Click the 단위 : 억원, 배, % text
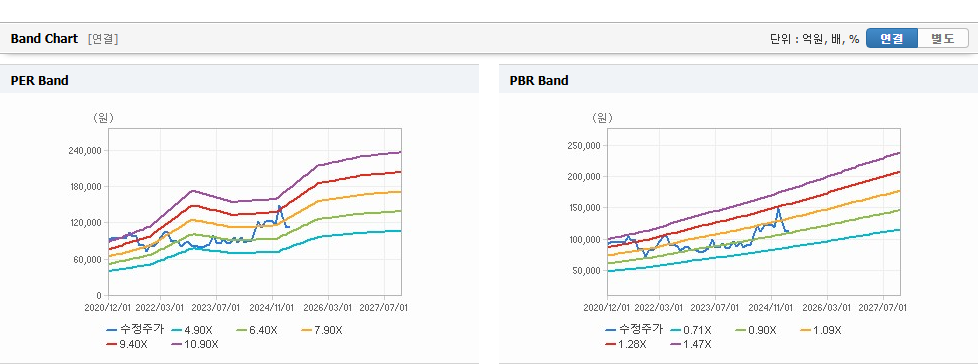Screen dimensions: 978x364 [x=815, y=39]
